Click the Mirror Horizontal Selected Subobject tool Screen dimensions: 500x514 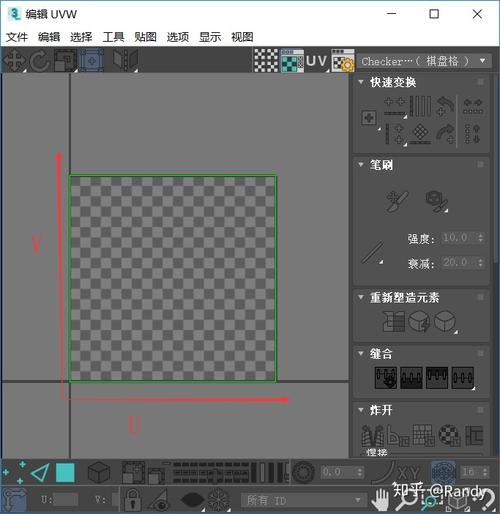[x=125, y=60]
